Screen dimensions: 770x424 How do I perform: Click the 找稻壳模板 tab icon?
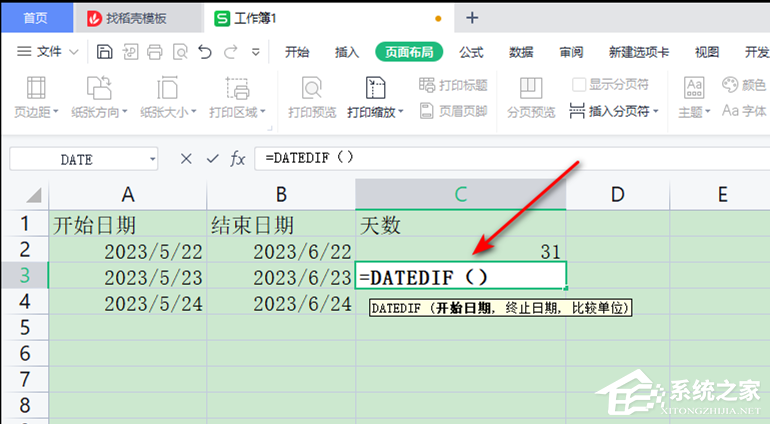pos(94,19)
